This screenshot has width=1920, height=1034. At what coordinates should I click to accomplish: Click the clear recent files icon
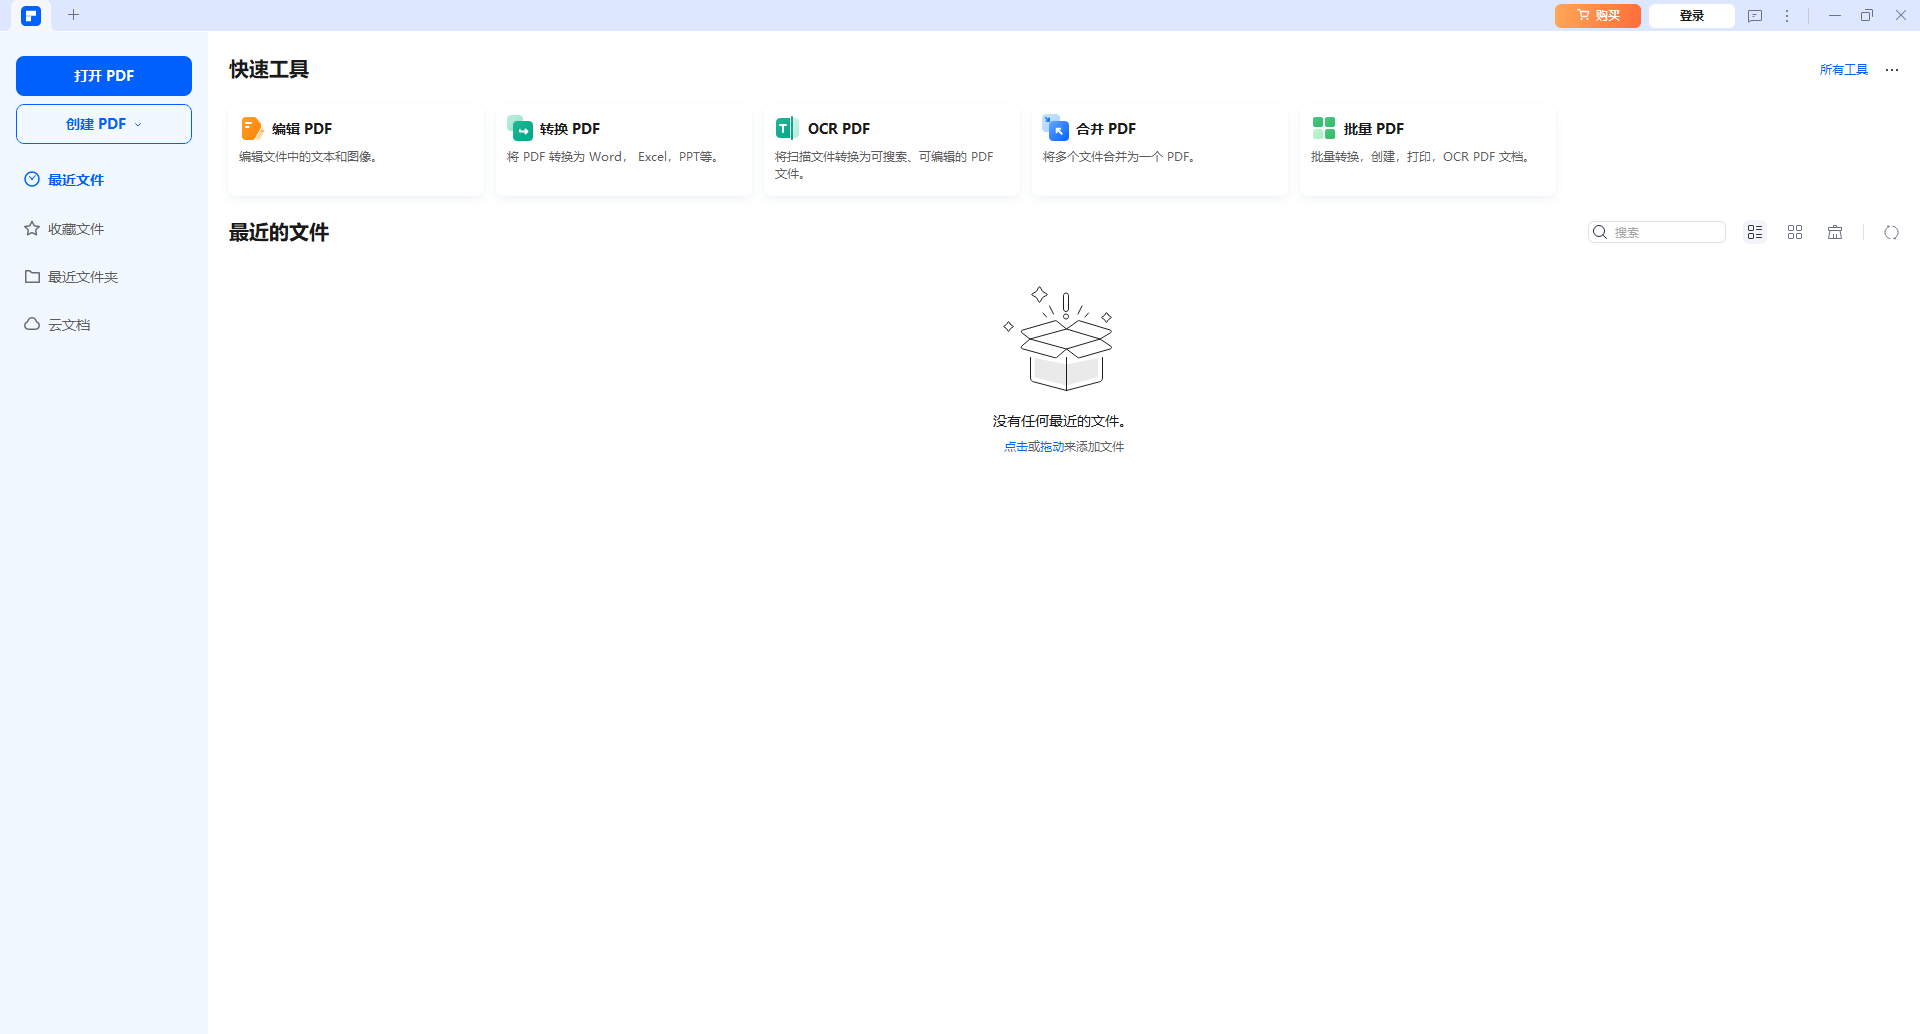1835,232
